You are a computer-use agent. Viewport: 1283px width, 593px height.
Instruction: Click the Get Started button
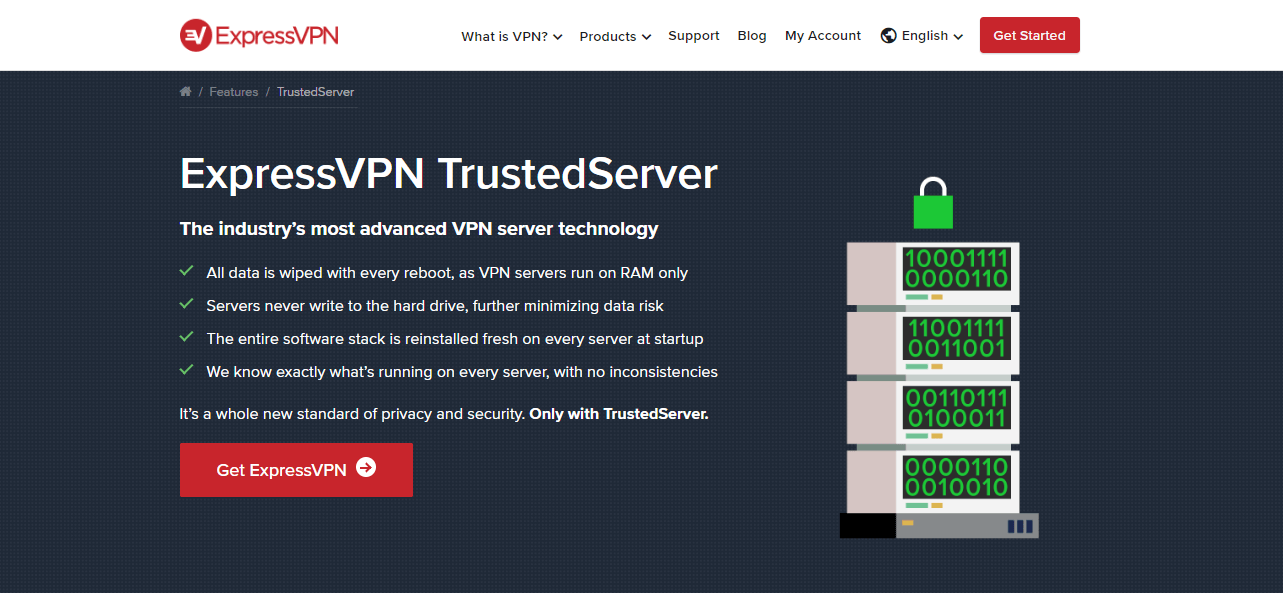[x=1030, y=35]
